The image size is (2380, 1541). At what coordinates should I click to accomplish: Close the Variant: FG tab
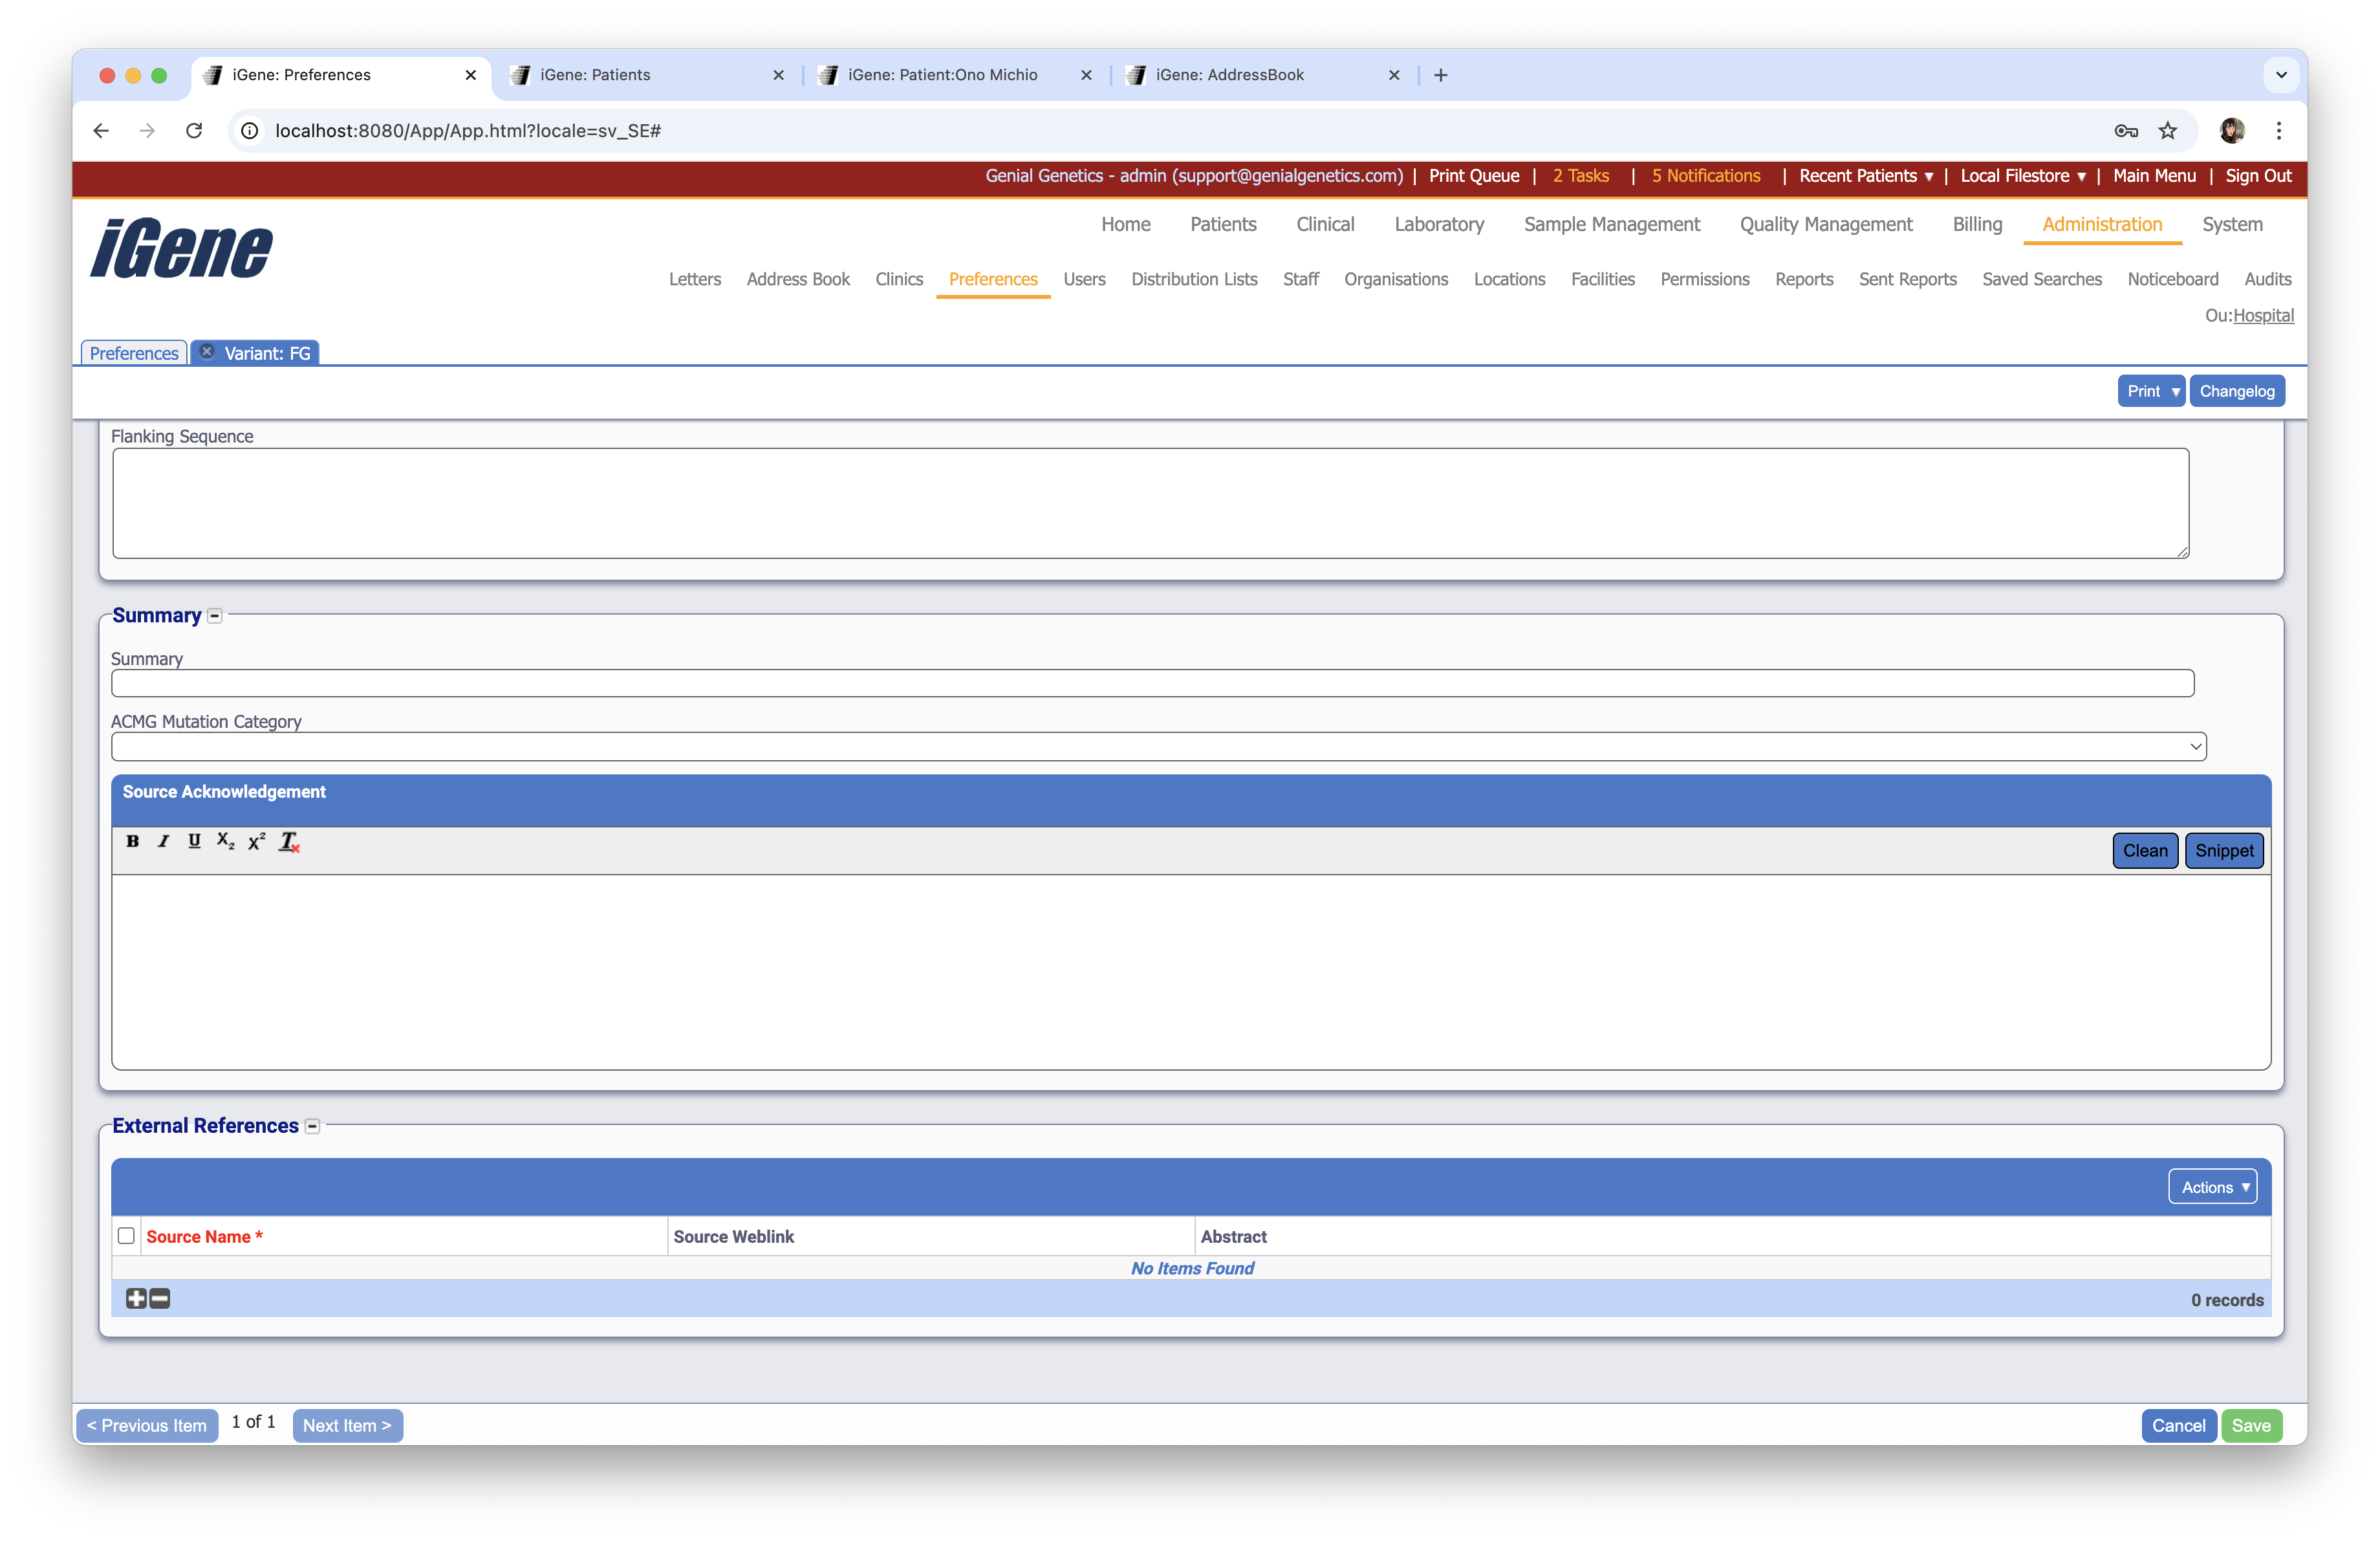coord(207,352)
